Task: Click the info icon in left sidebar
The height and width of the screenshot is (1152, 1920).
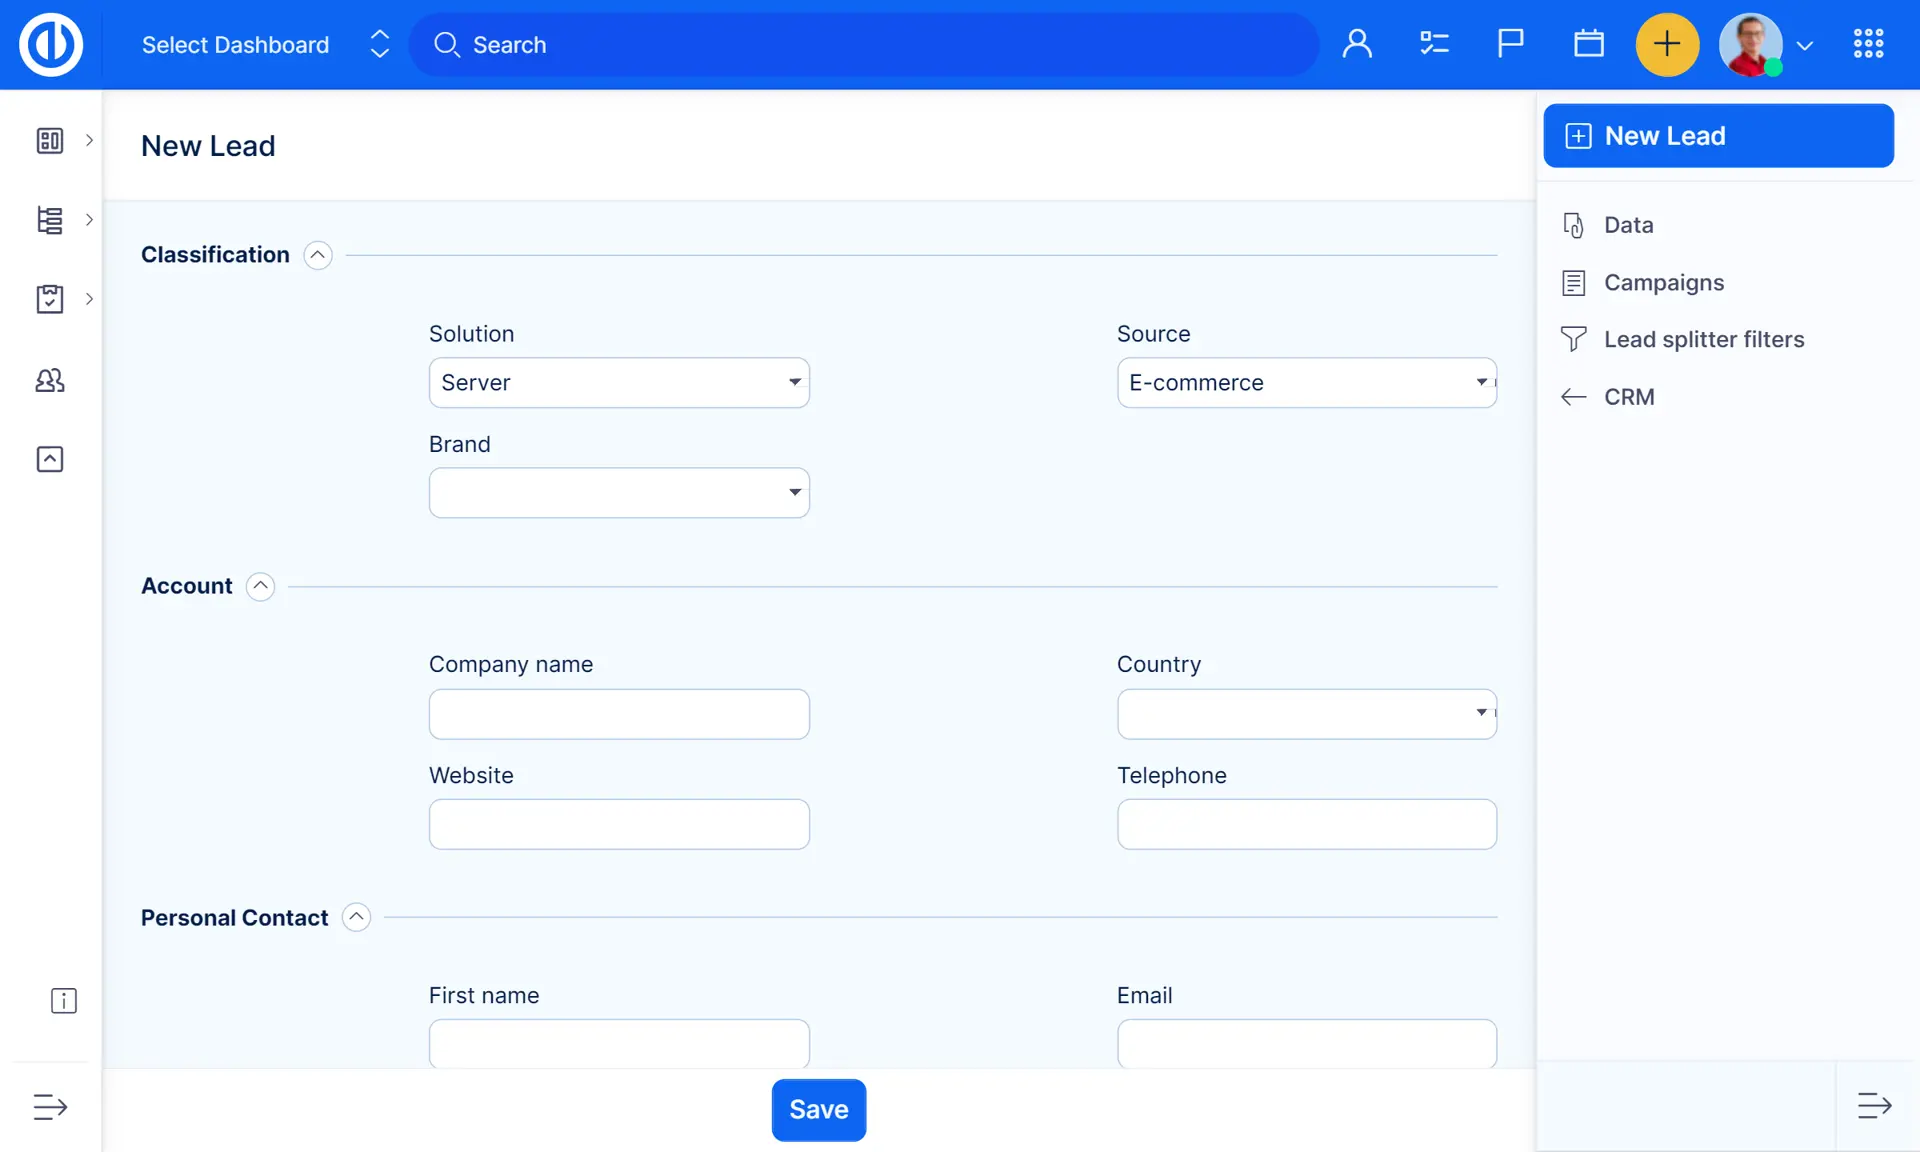Action: click(63, 1001)
